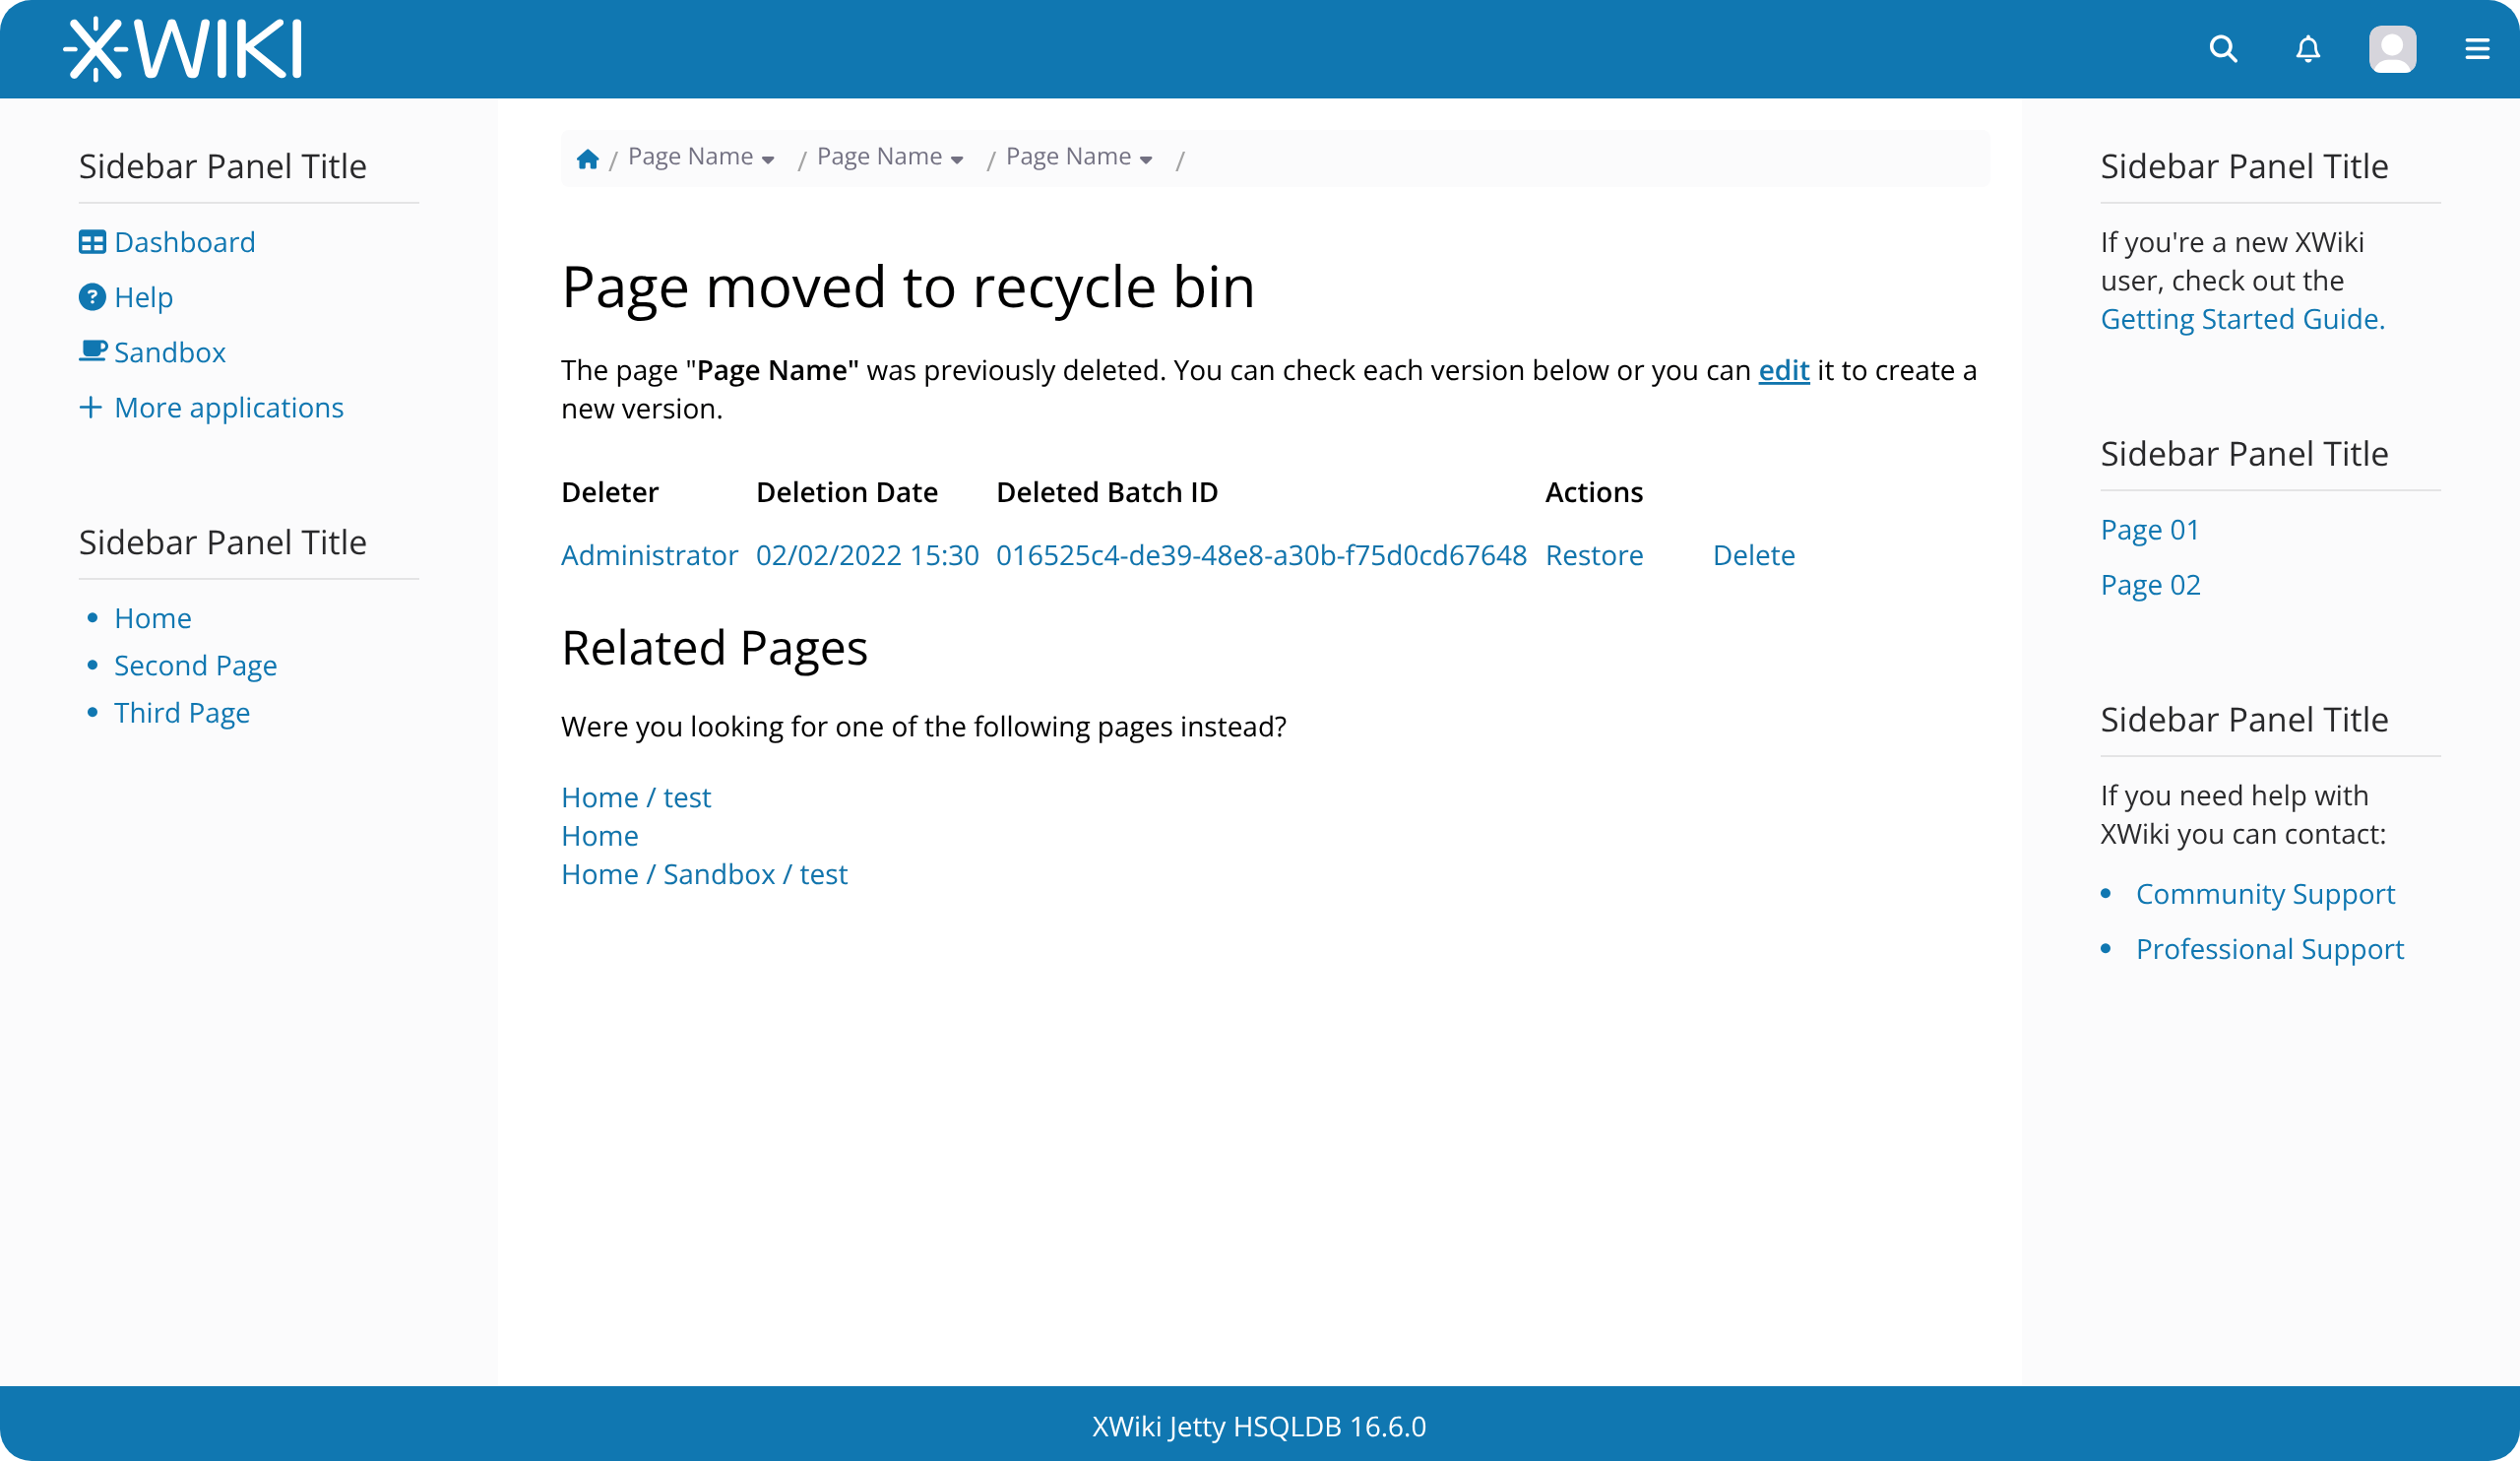
Task: Restore the deleted page
Action: pos(1593,555)
